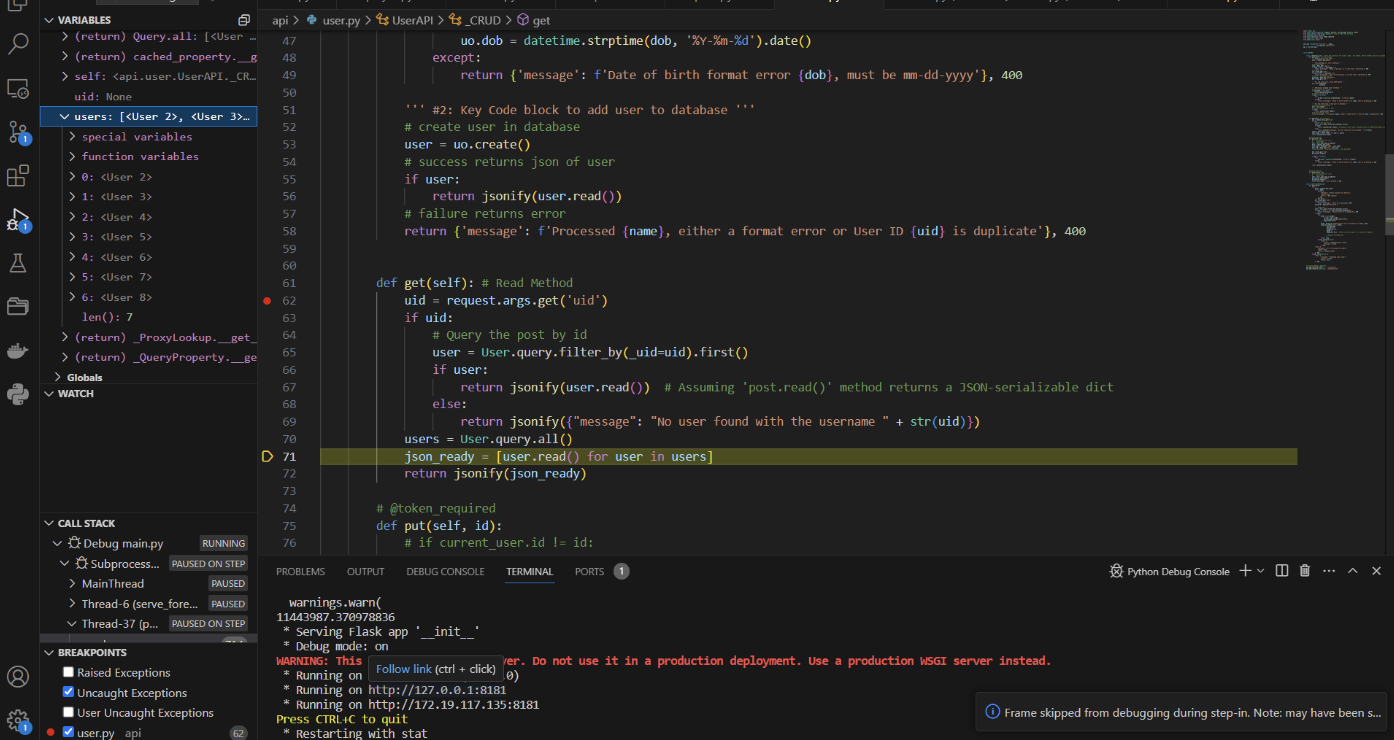Open http://127.0.0.1:8181 link in terminal
Screen dimensions: 1394x740
(436, 690)
